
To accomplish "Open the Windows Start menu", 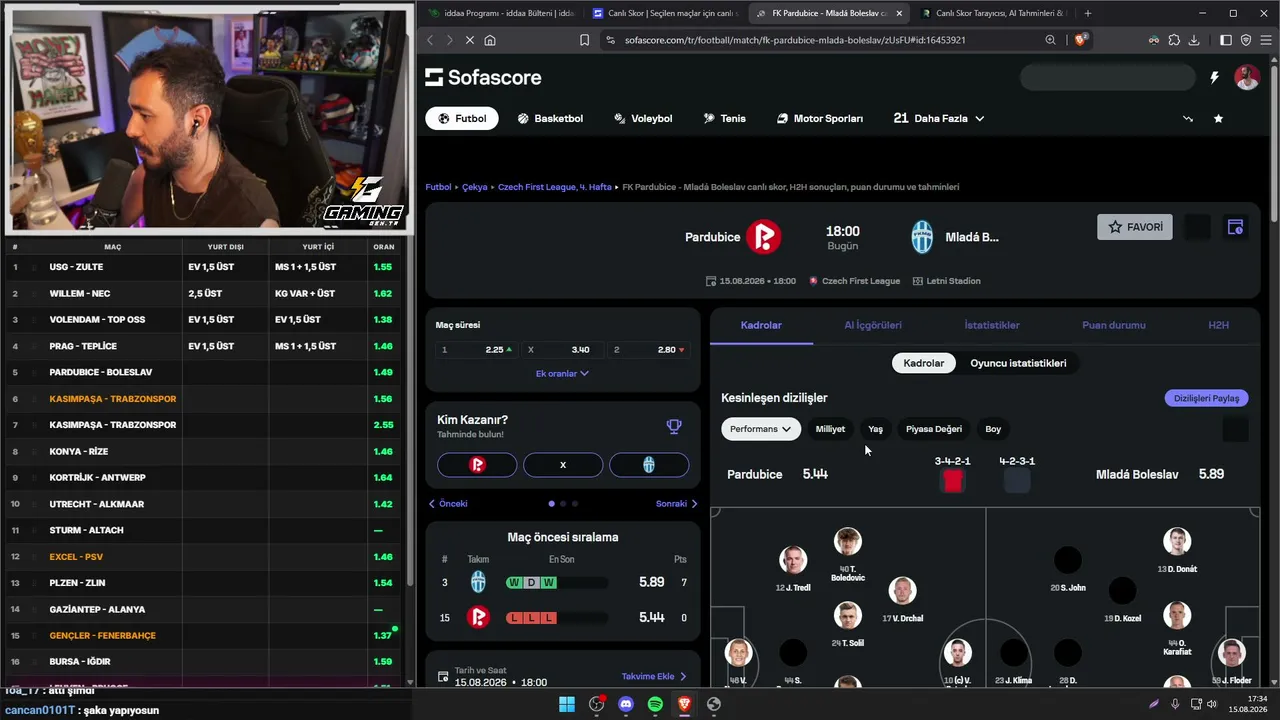I will pyautogui.click(x=567, y=704).
